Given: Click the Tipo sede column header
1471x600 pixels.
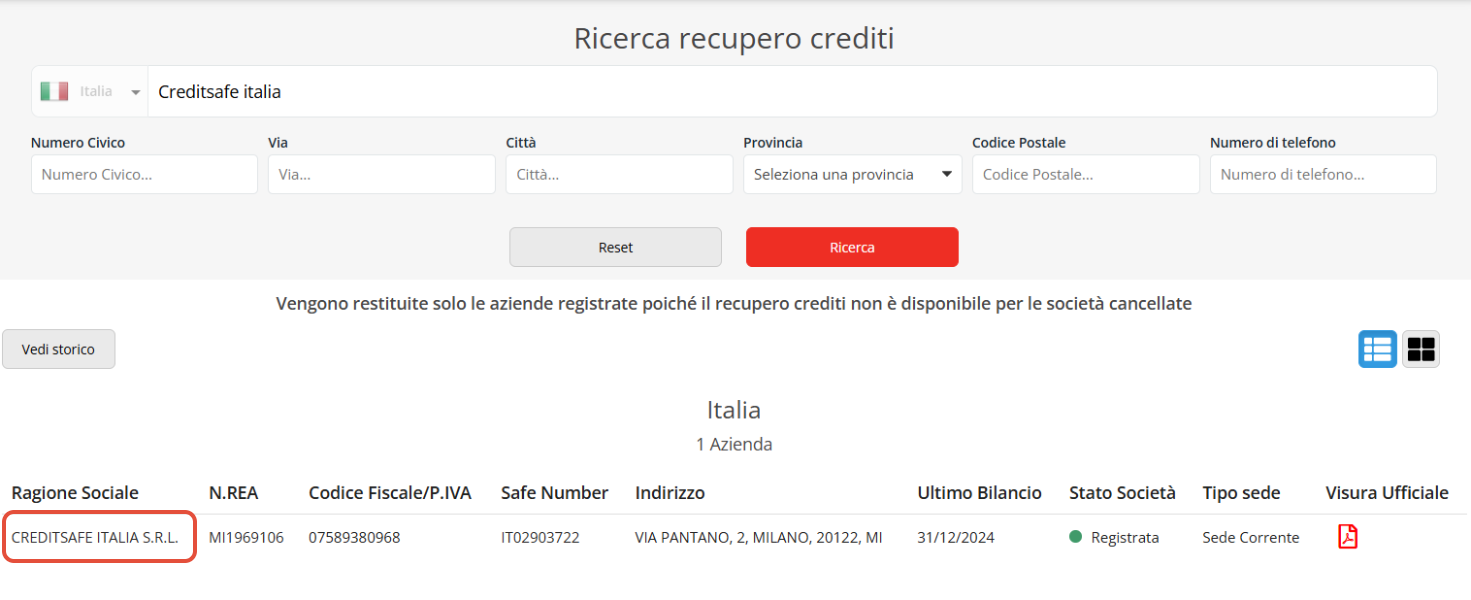Looking at the screenshot, I should tap(1241, 493).
